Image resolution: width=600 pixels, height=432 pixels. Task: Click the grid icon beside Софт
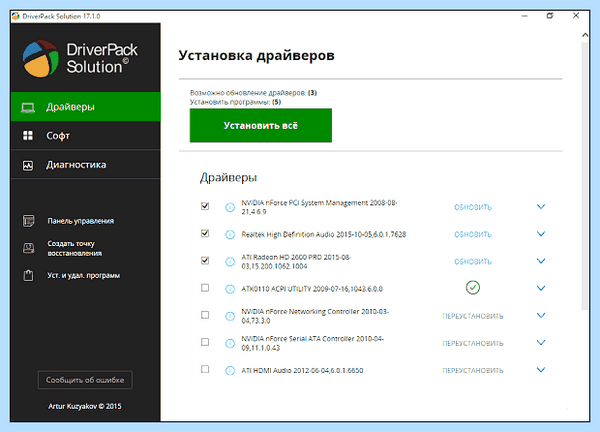pyautogui.click(x=28, y=135)
